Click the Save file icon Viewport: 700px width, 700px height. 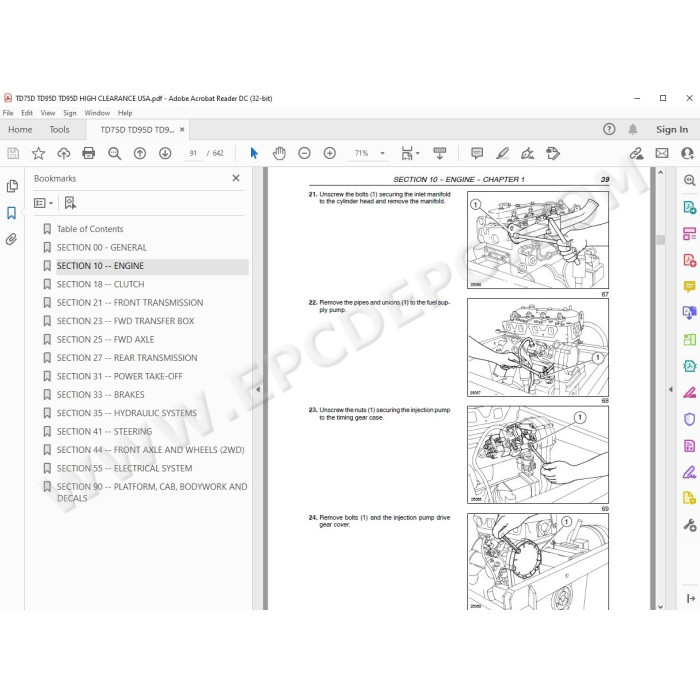13,154
